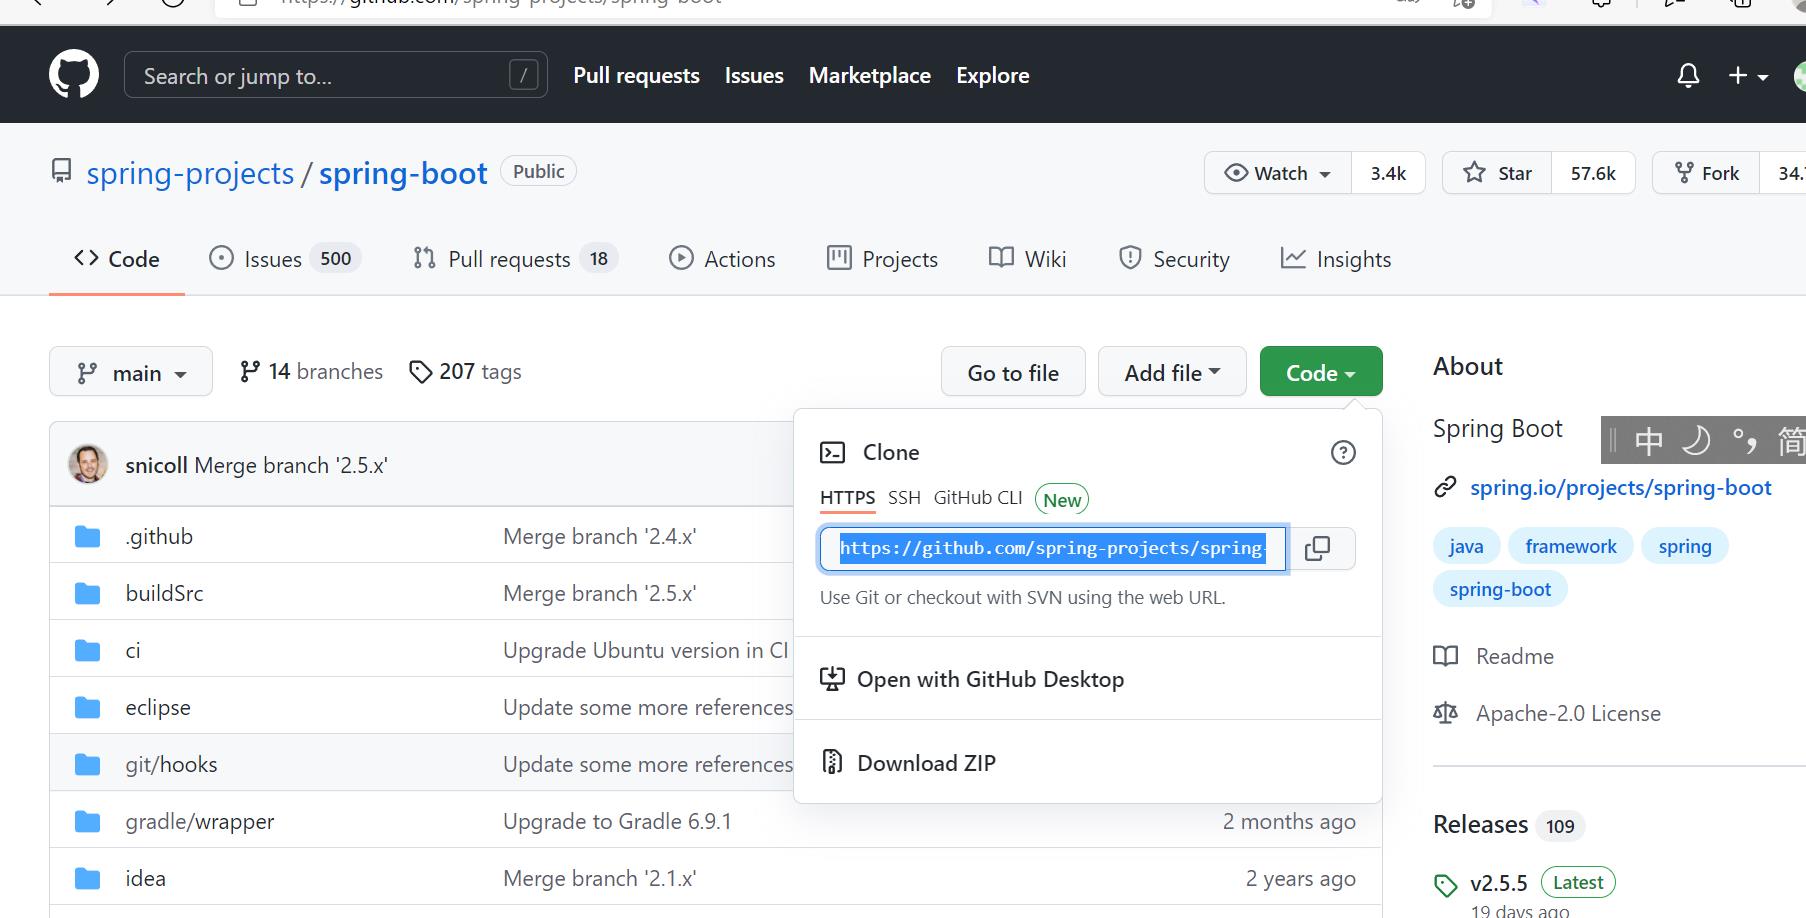Screen dimensions: 1806x918
Task: Fork the spring-boot repository
Action: (1706, 173)
